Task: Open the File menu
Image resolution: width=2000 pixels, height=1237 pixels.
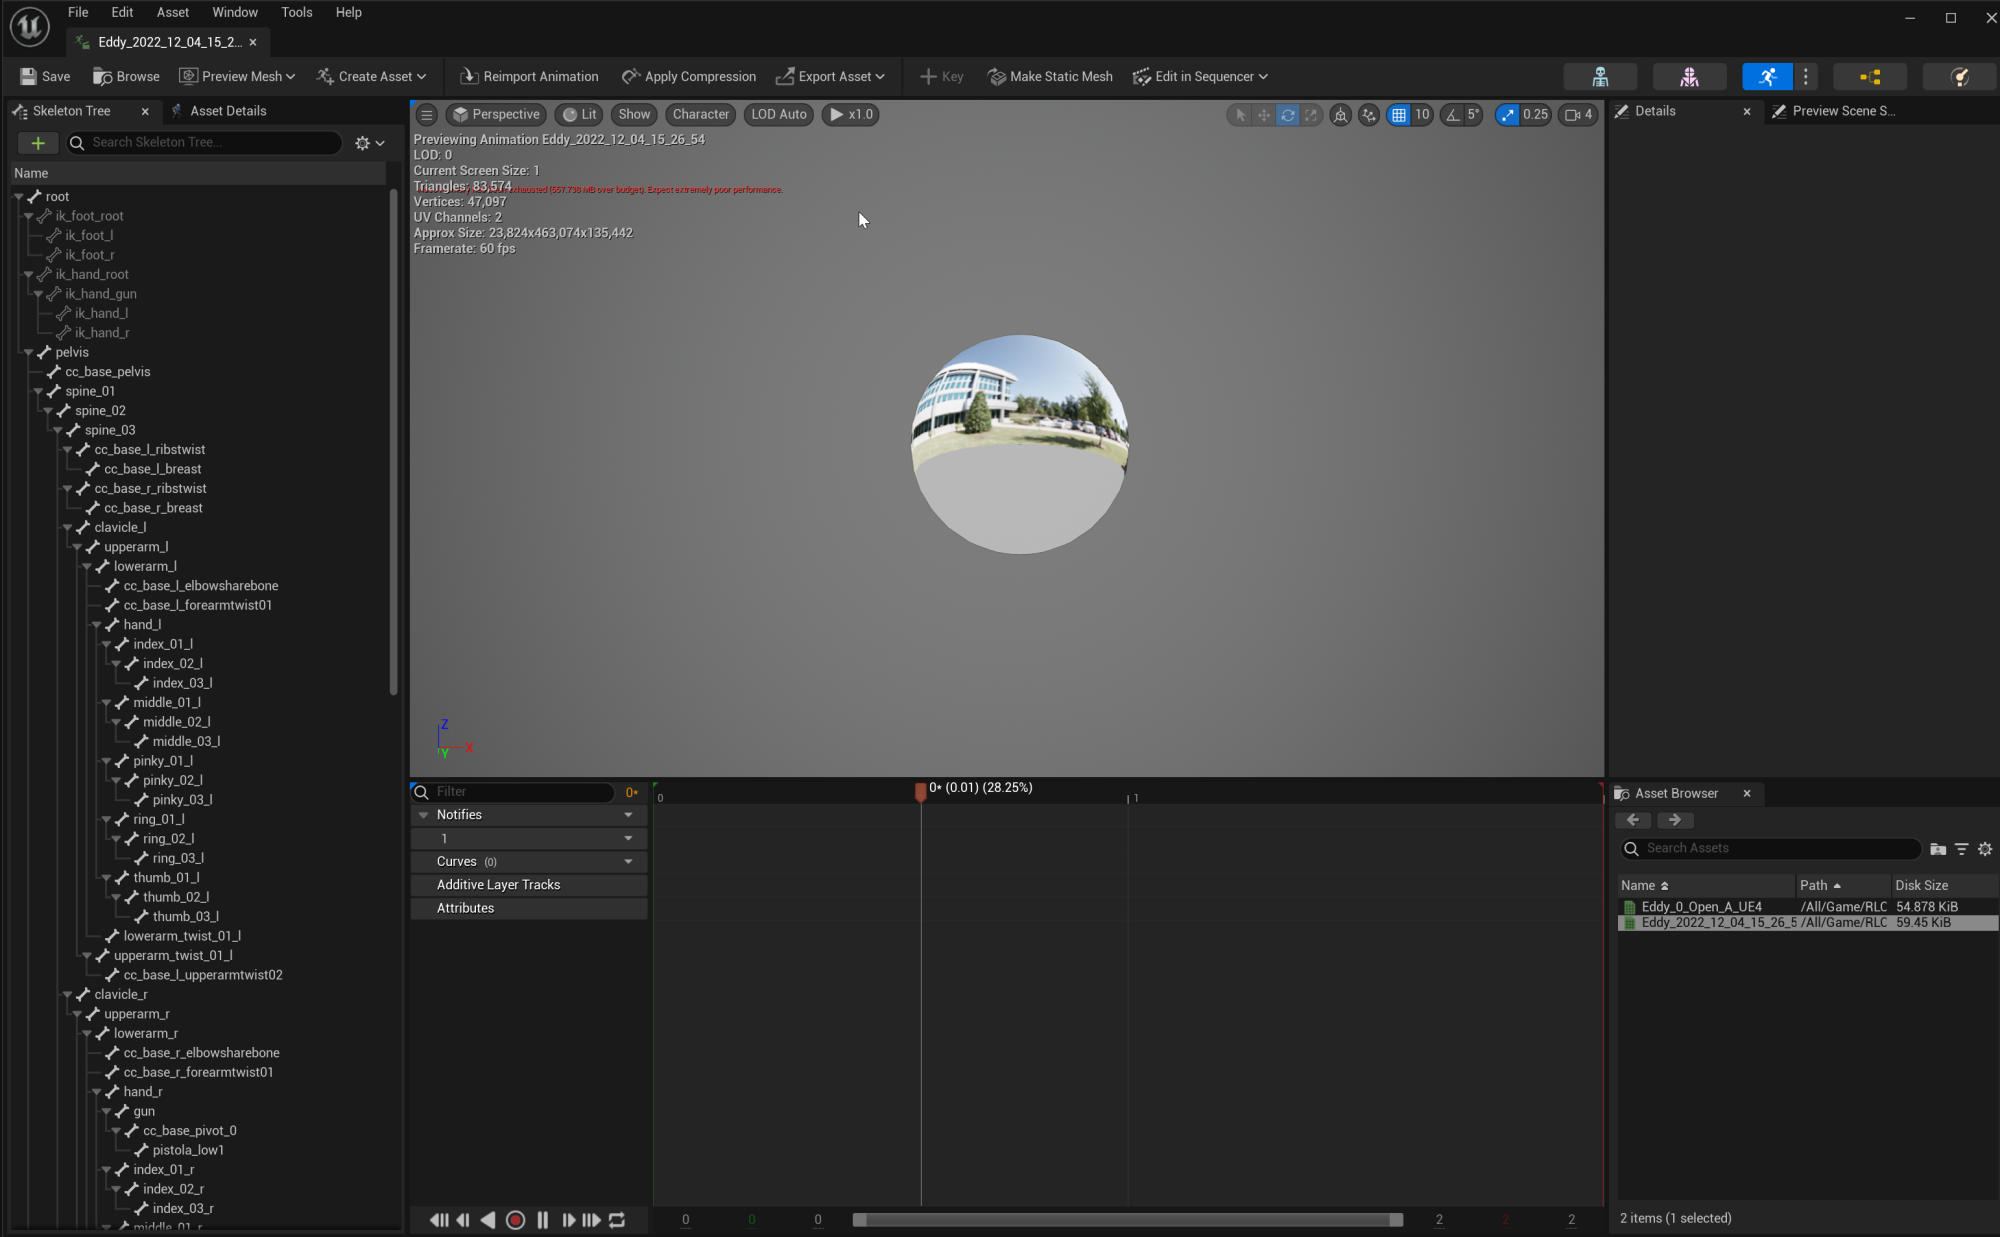Action: click(78, 12)
